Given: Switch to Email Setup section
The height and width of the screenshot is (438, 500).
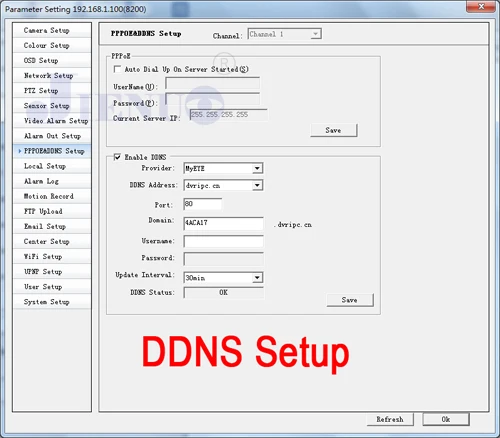Looking at the screenshot, I should coord(52,226).
